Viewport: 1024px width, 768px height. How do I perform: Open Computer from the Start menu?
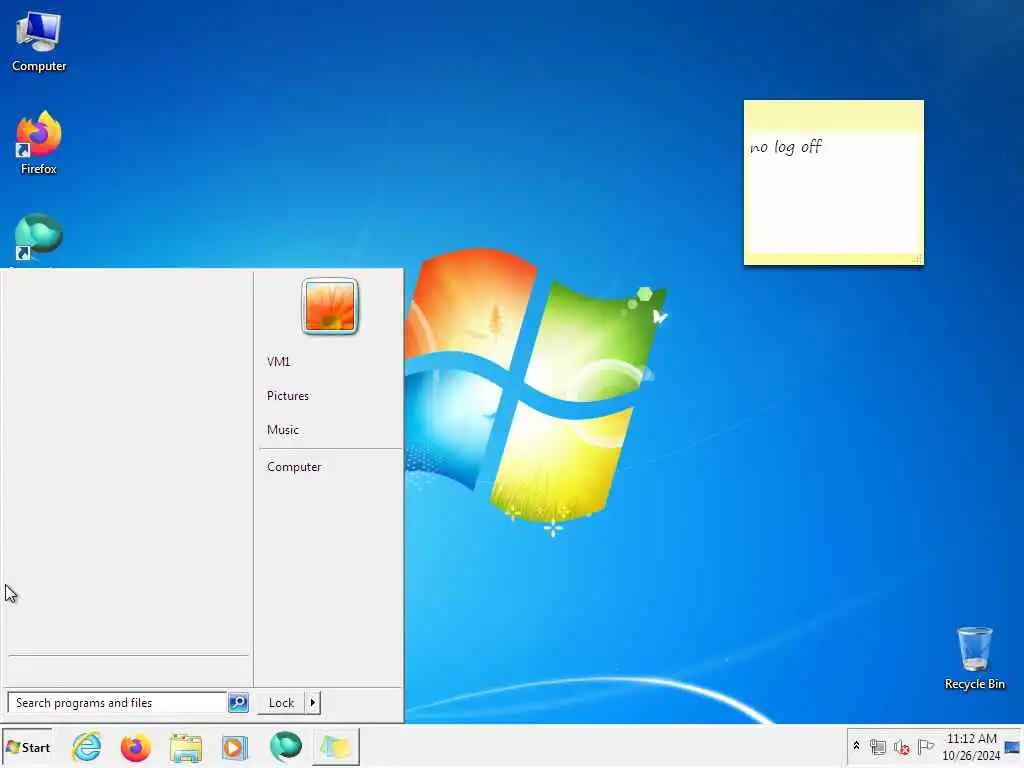pyautogui.click(x=294, y=467)
